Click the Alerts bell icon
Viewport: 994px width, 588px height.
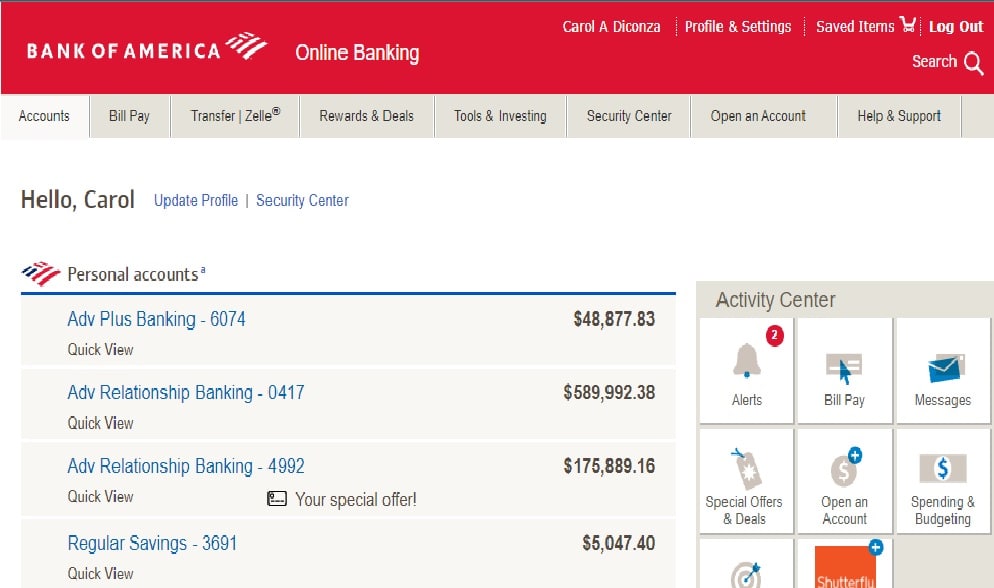(746, 361)
